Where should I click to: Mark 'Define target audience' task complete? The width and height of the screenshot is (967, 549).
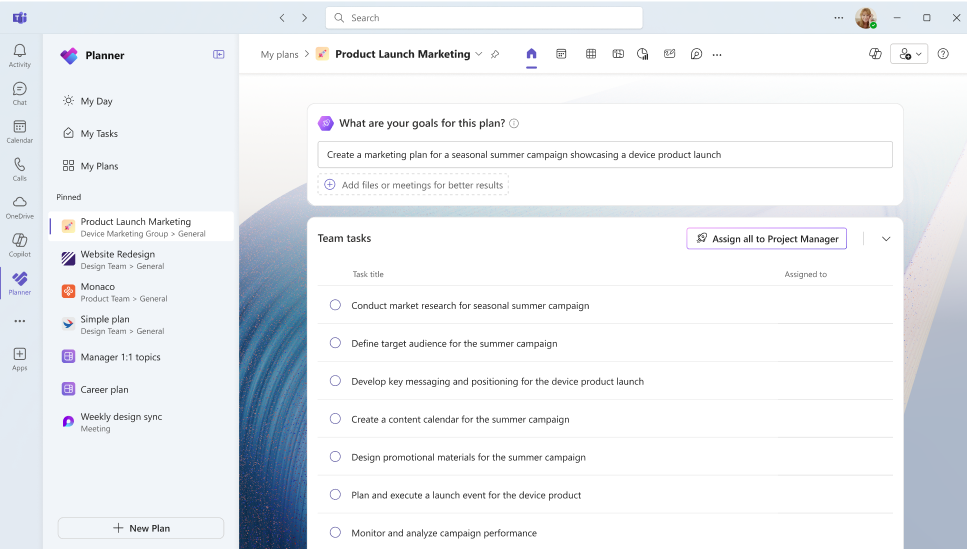(x=335, y=343)
